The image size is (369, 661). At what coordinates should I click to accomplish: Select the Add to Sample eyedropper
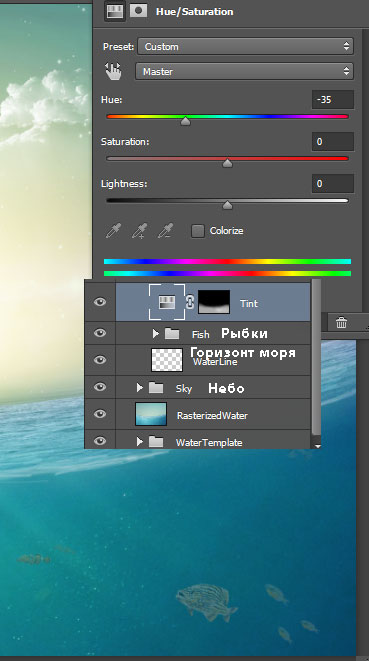(139, 231)
